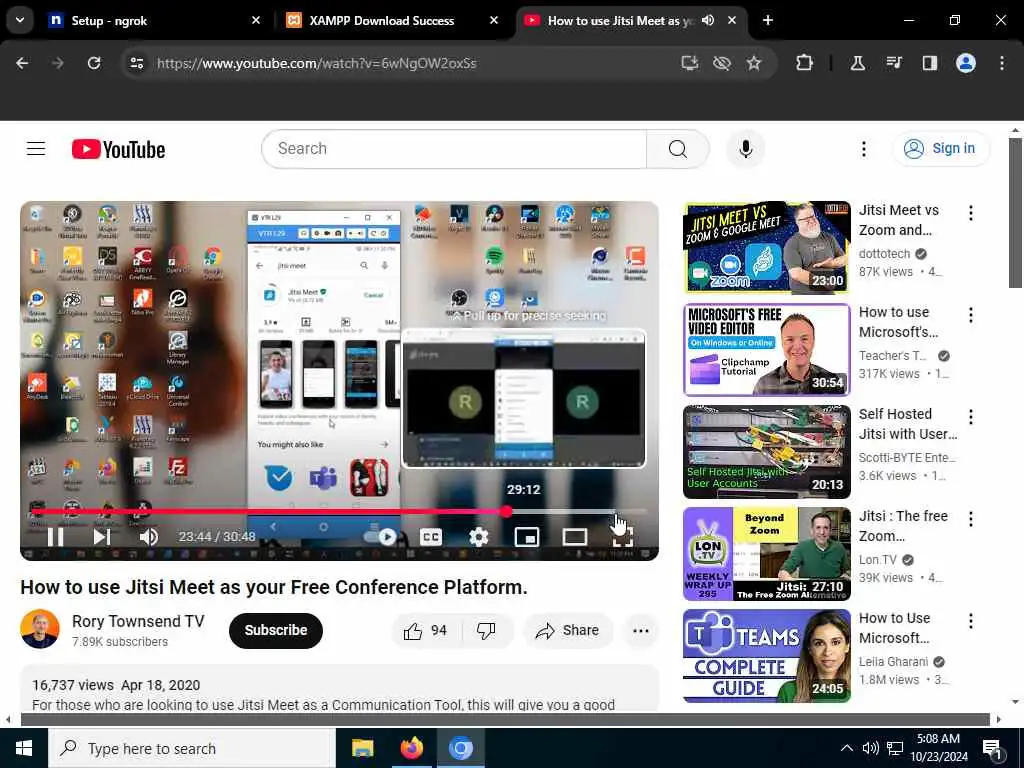Mute the video volume
Viewport: 1024px width, 768px height.
click(149, 537)
